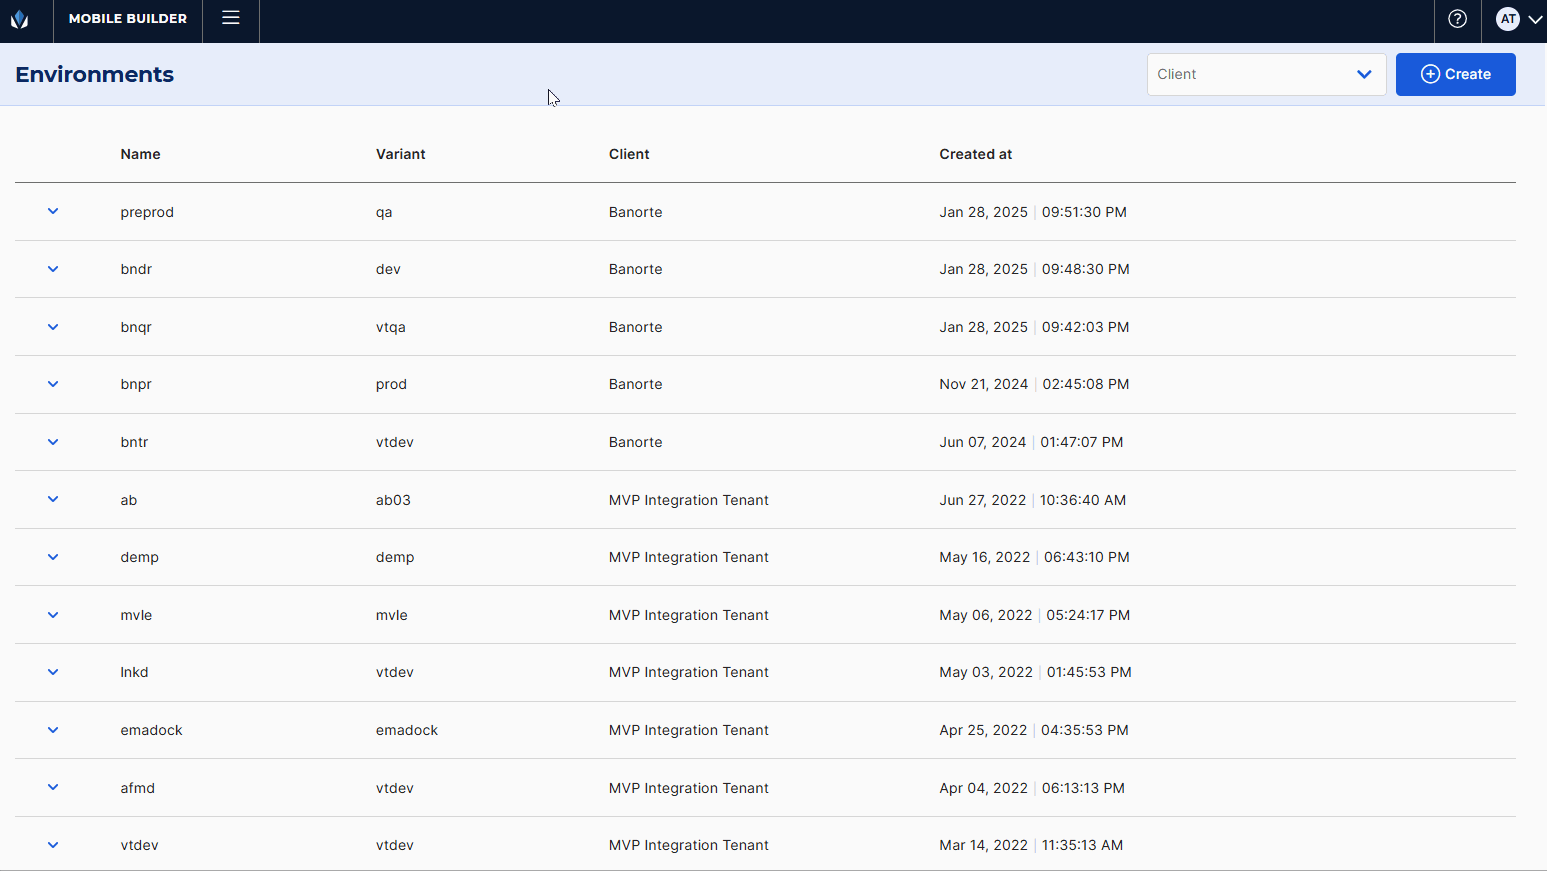Screen dimensions: 1547x871
Task: Click the Create environment button
Action: [x=1455, y=74]
